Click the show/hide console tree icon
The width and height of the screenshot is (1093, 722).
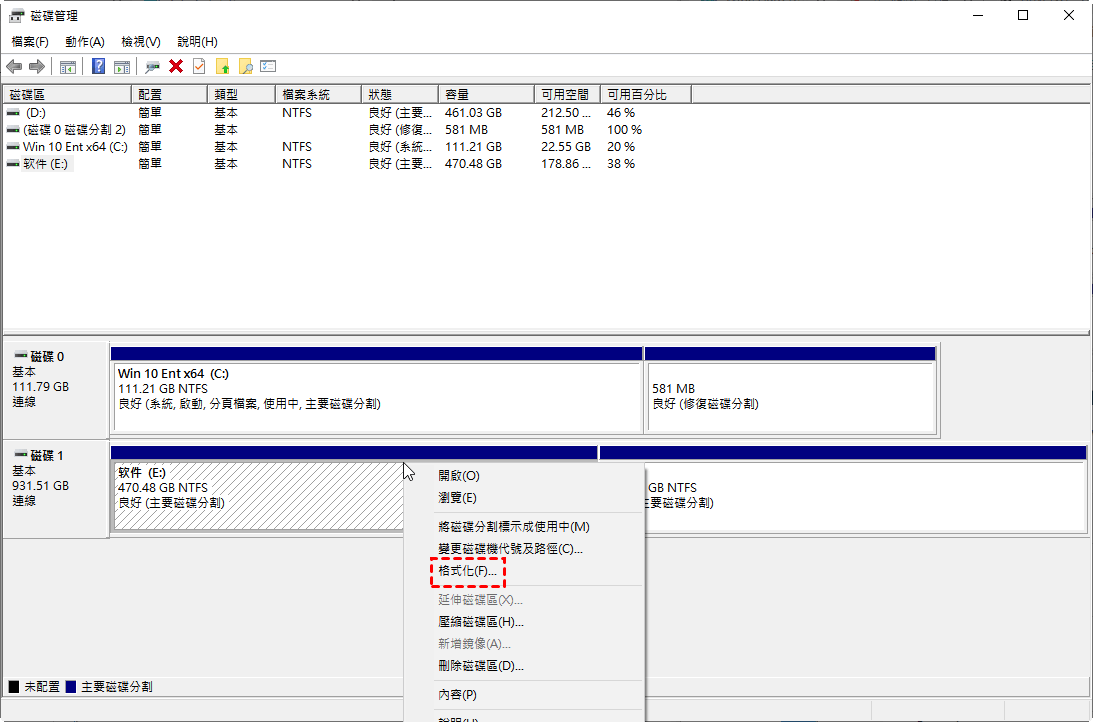(x=68, y=66)
